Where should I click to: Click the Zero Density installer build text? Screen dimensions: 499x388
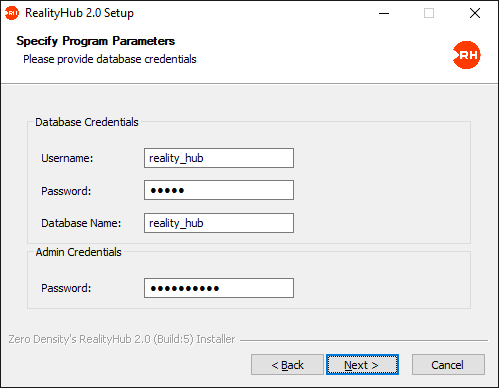coord(122,339)
